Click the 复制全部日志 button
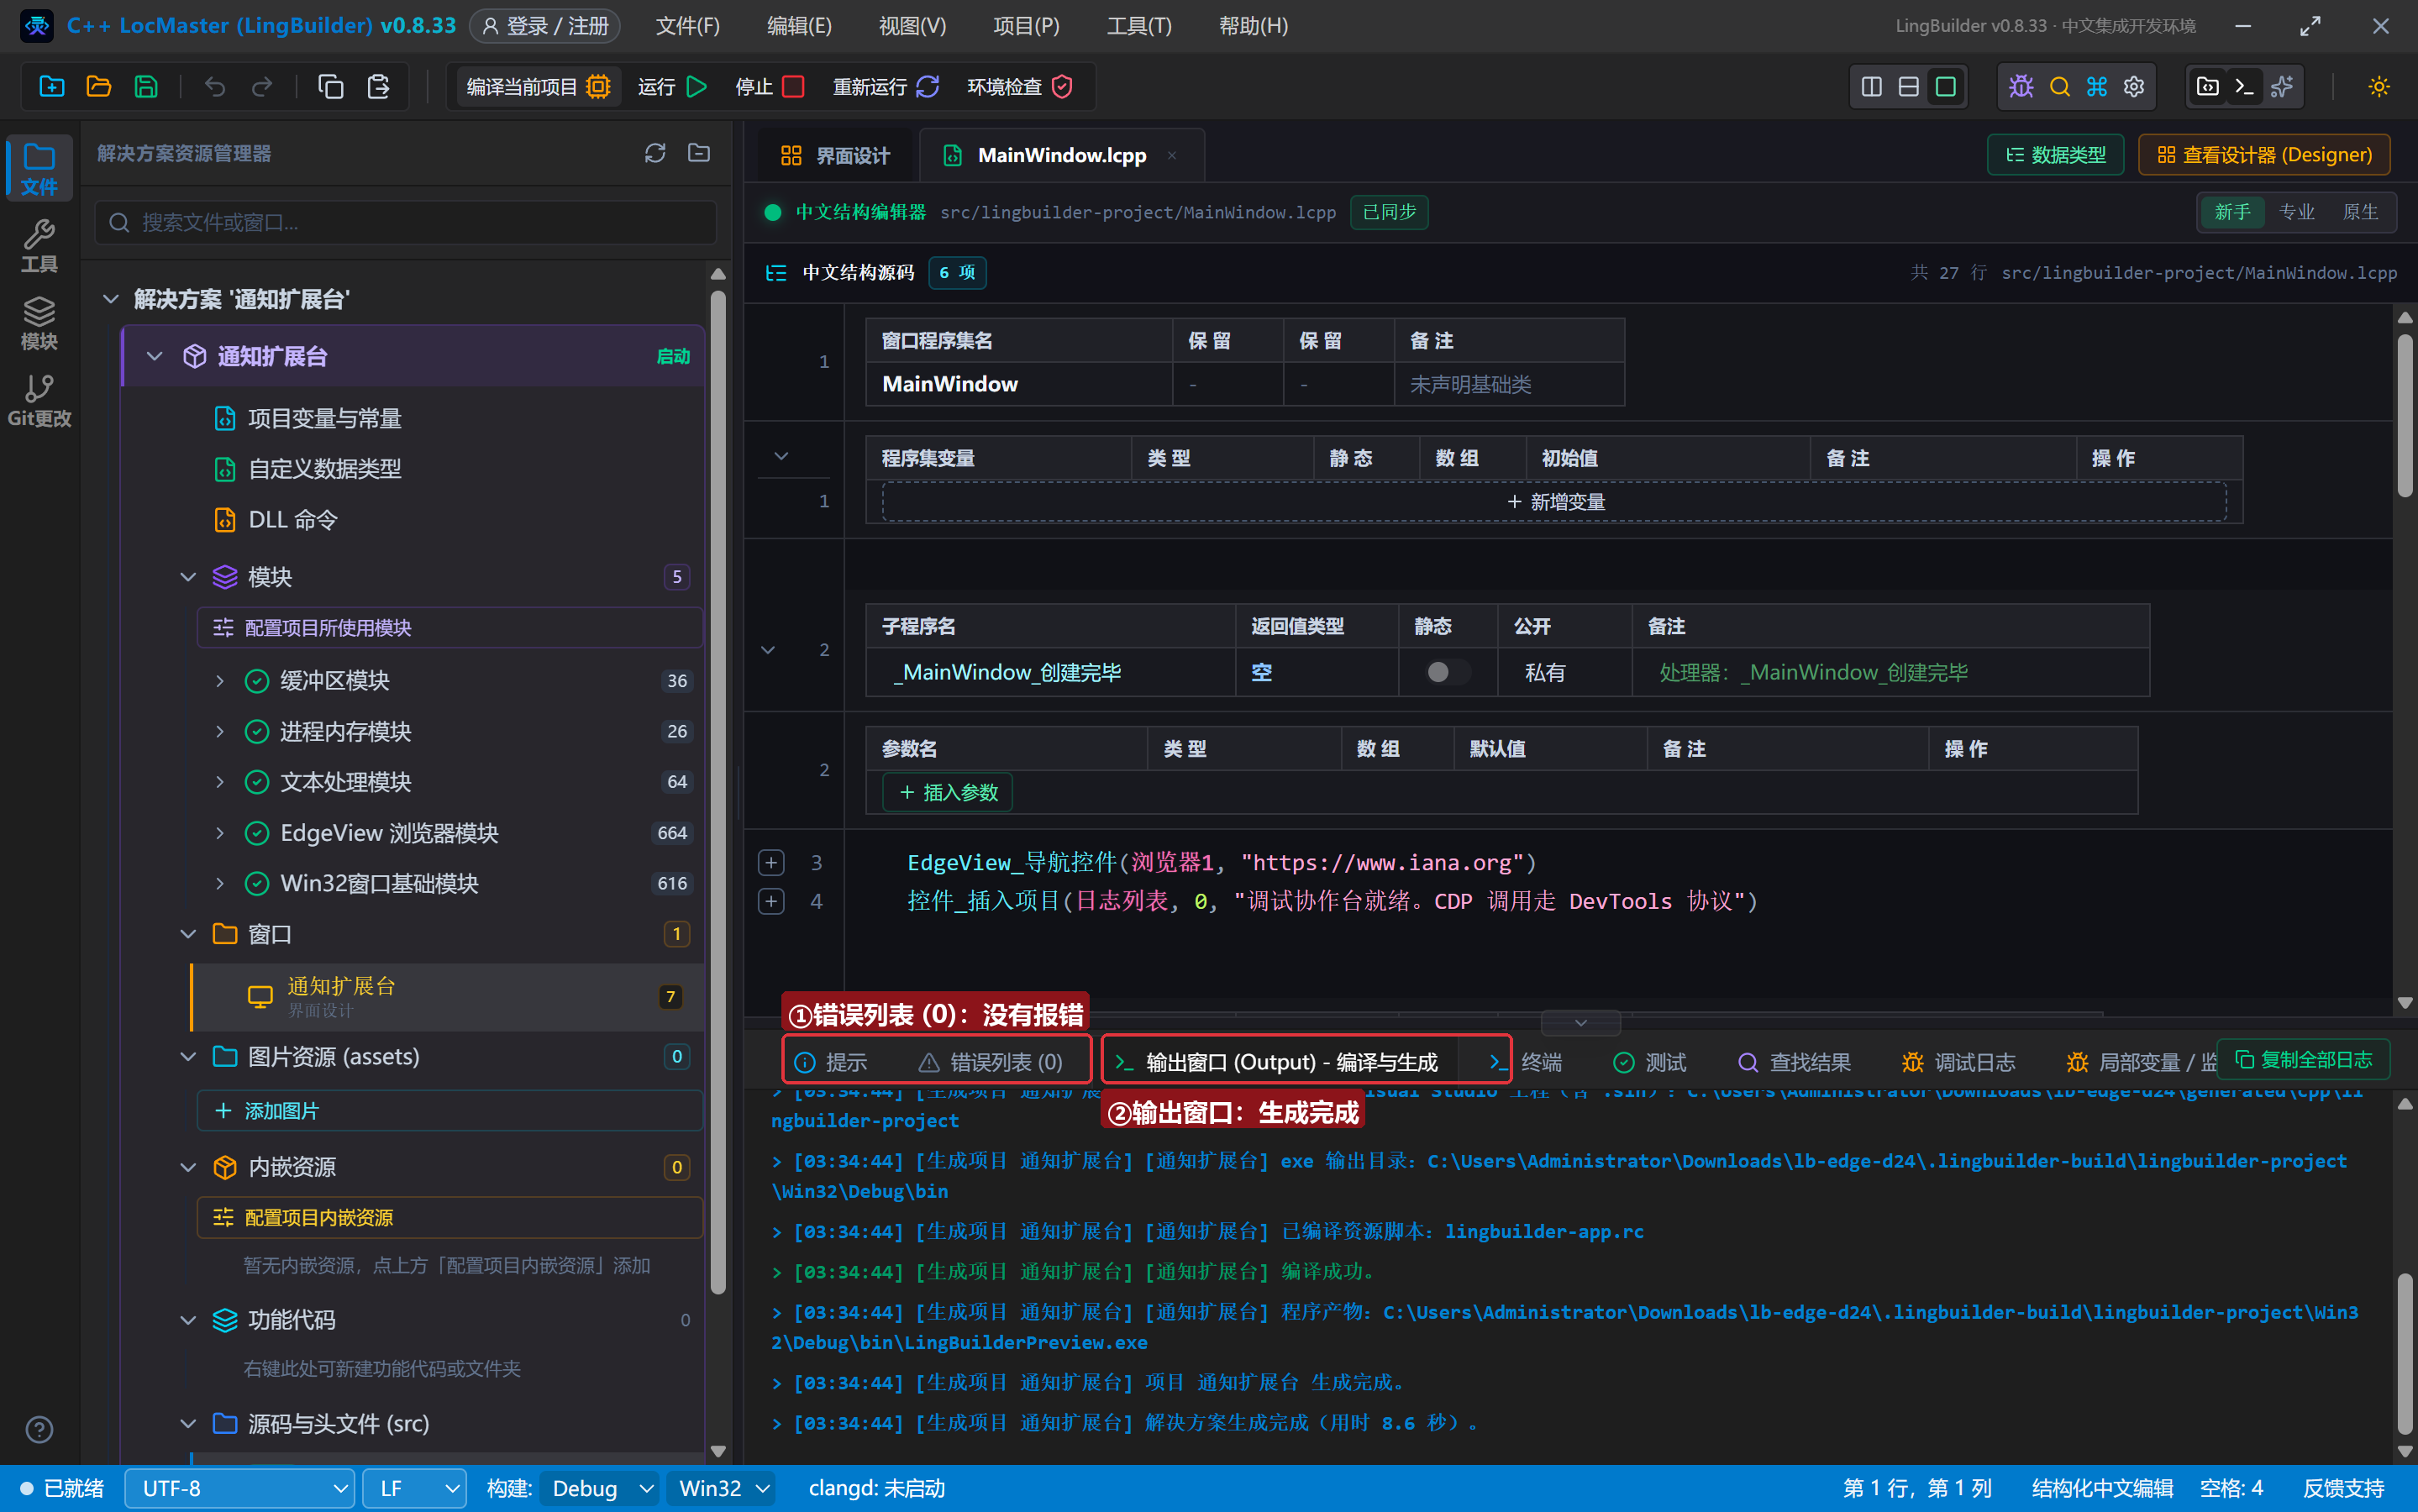 pyautogui.click(x=2303, y=1060)
